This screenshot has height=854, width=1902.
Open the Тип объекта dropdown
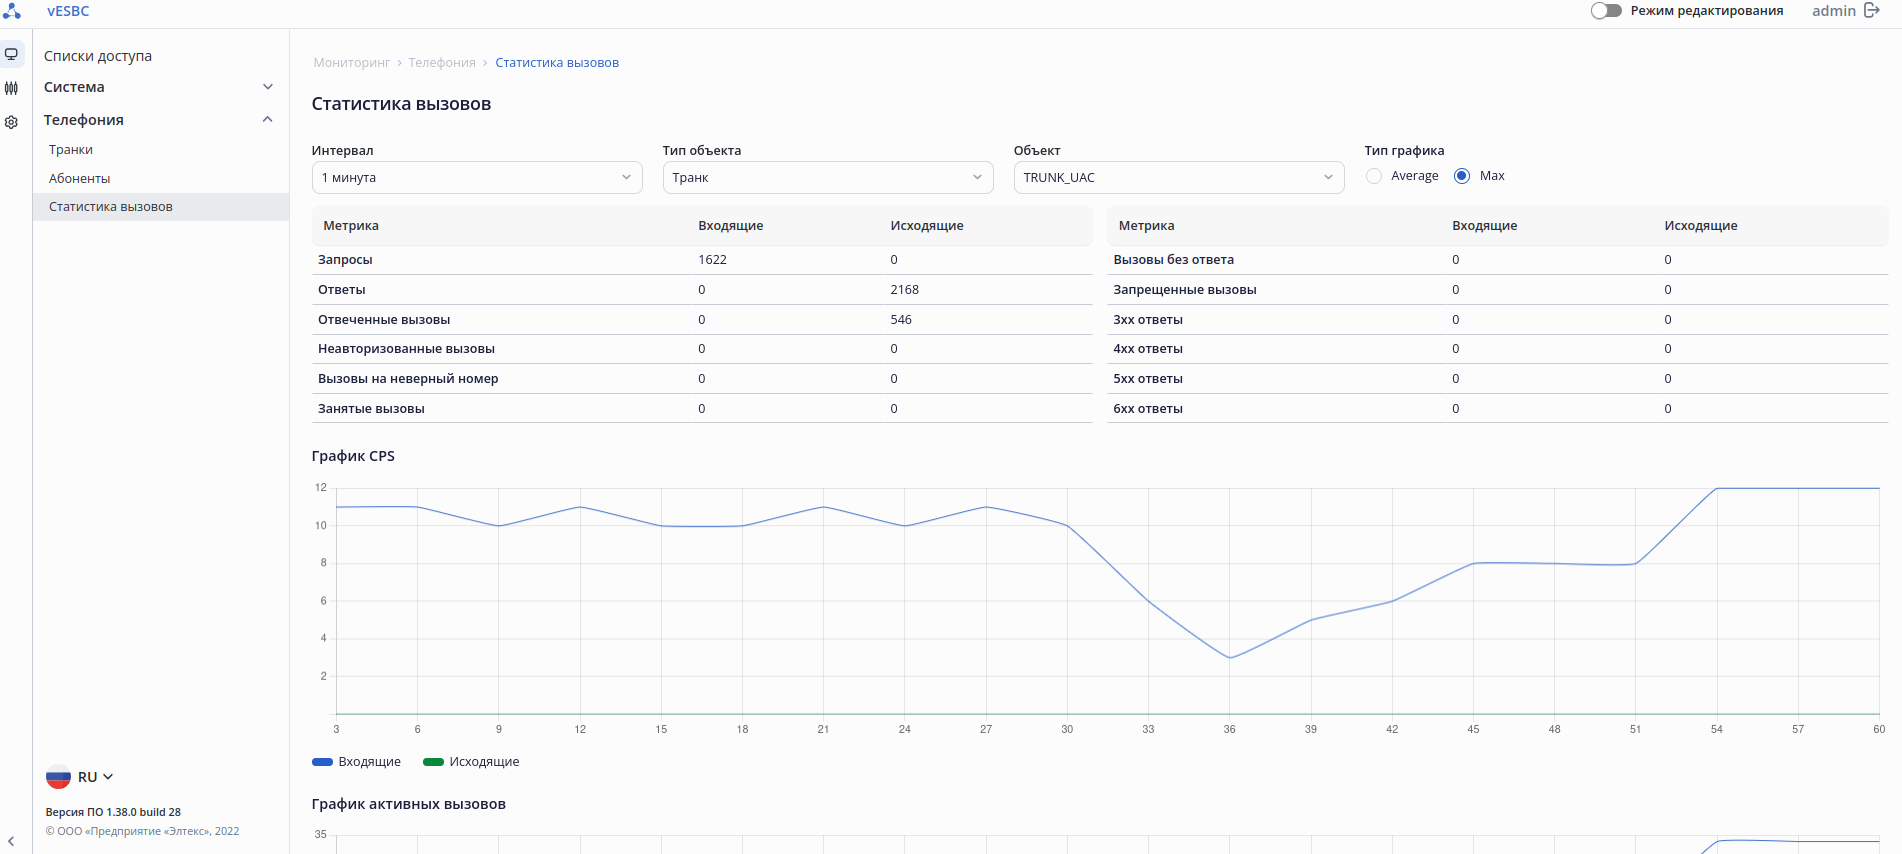click(x=827, y=178)
